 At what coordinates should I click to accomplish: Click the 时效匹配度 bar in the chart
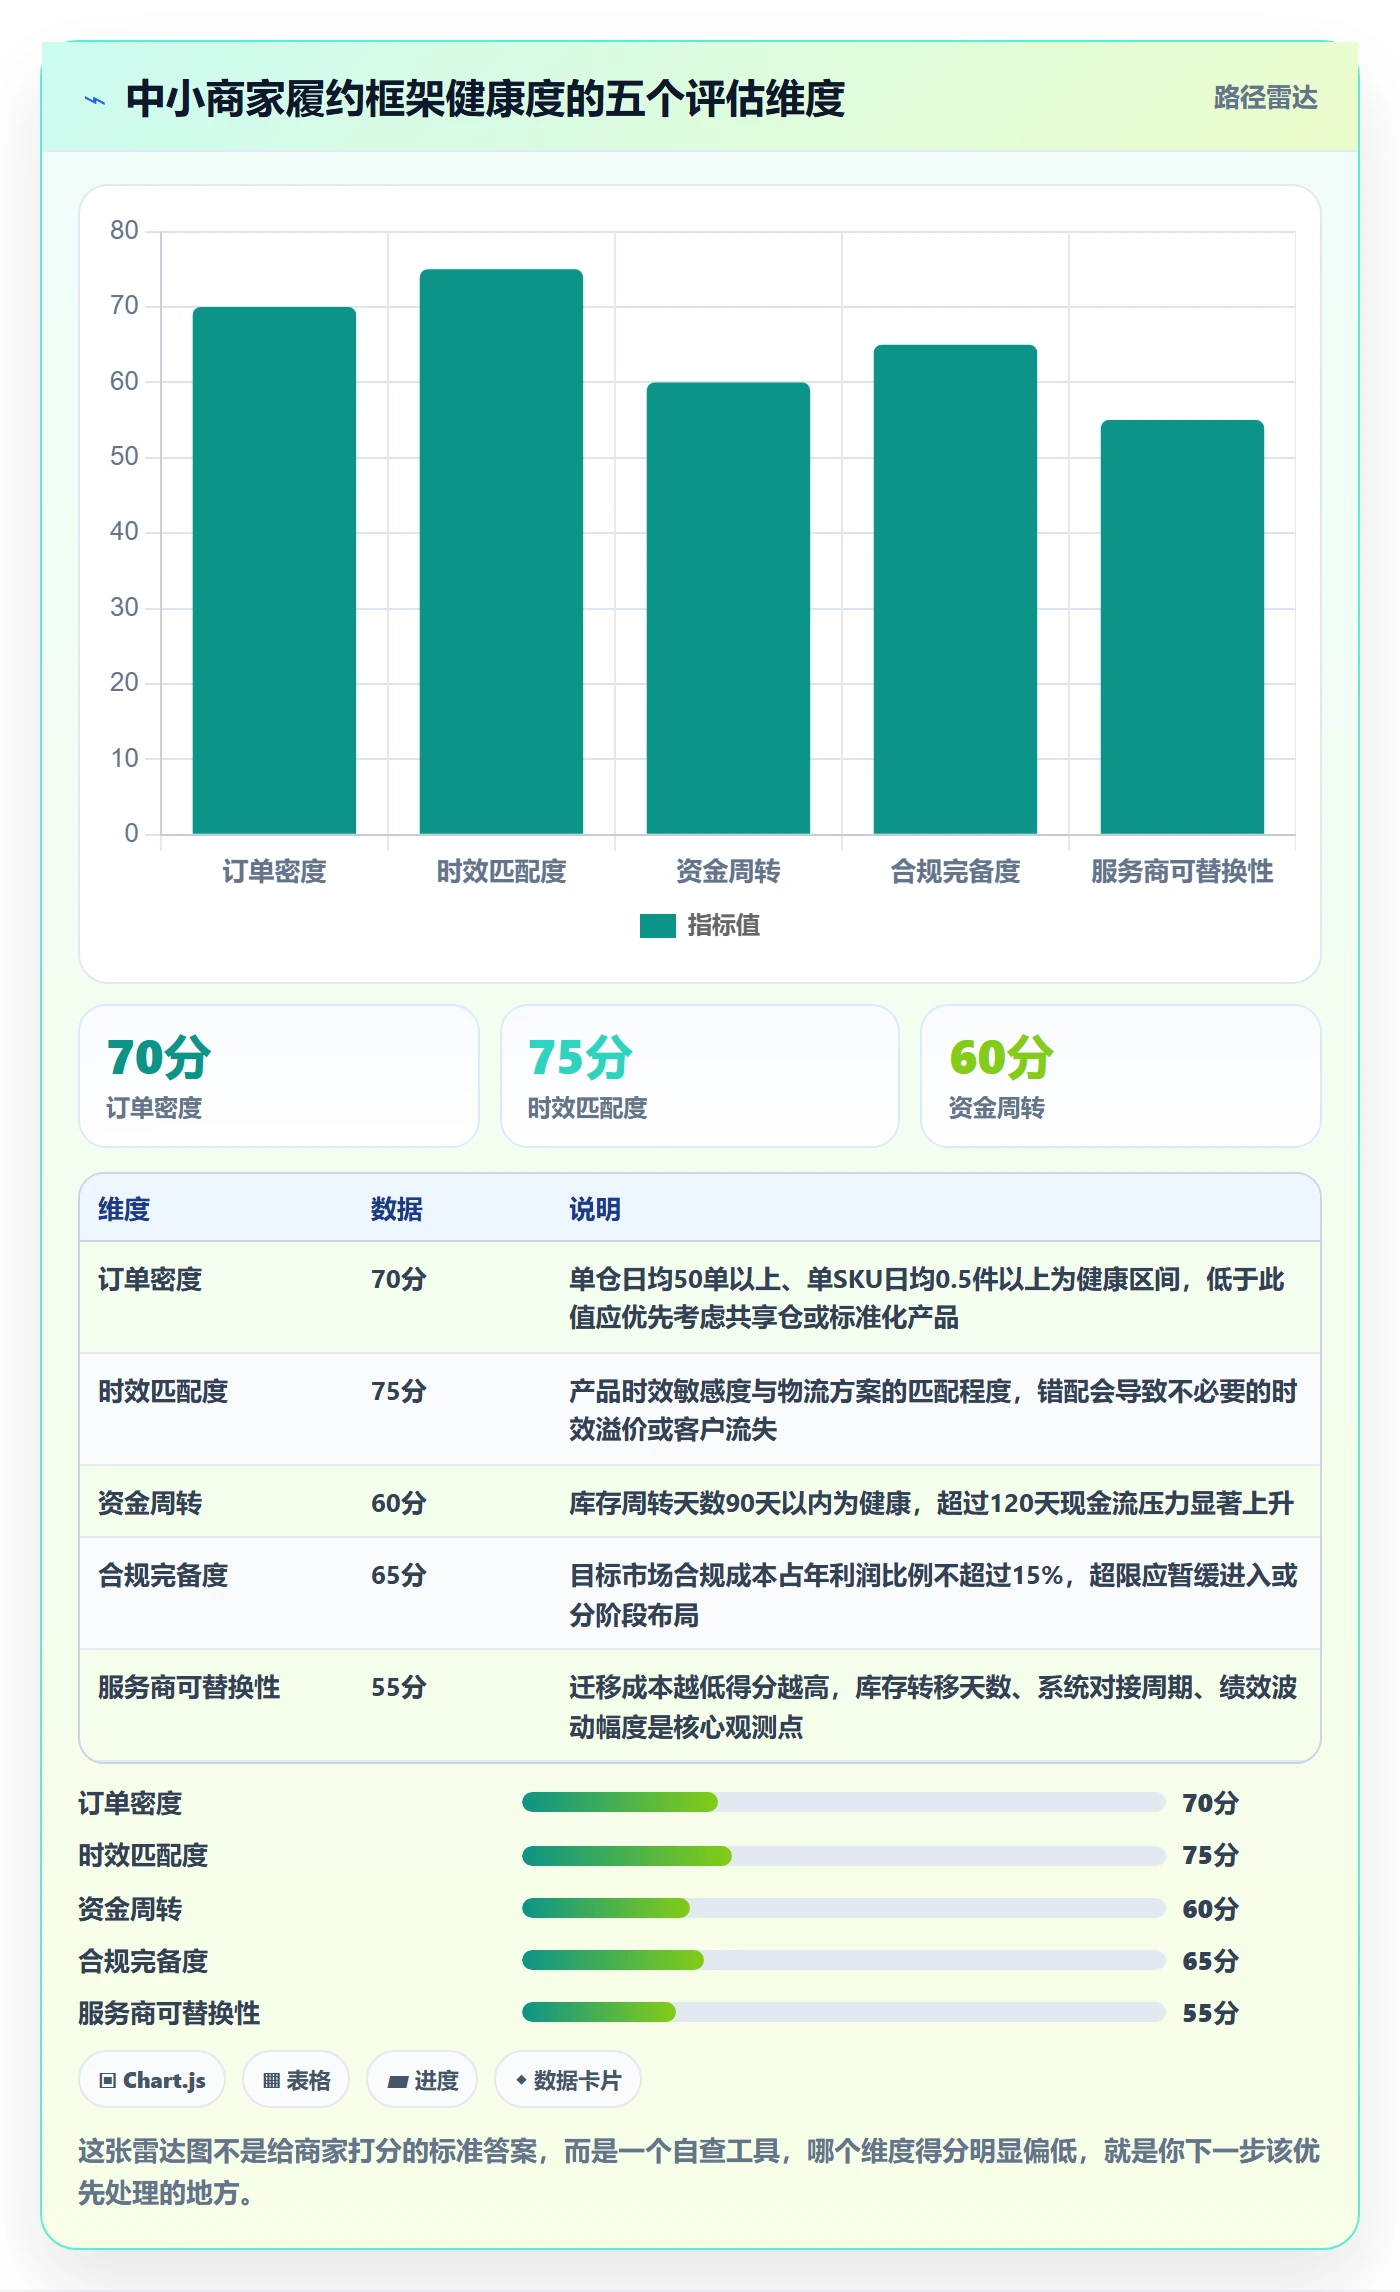501,551
